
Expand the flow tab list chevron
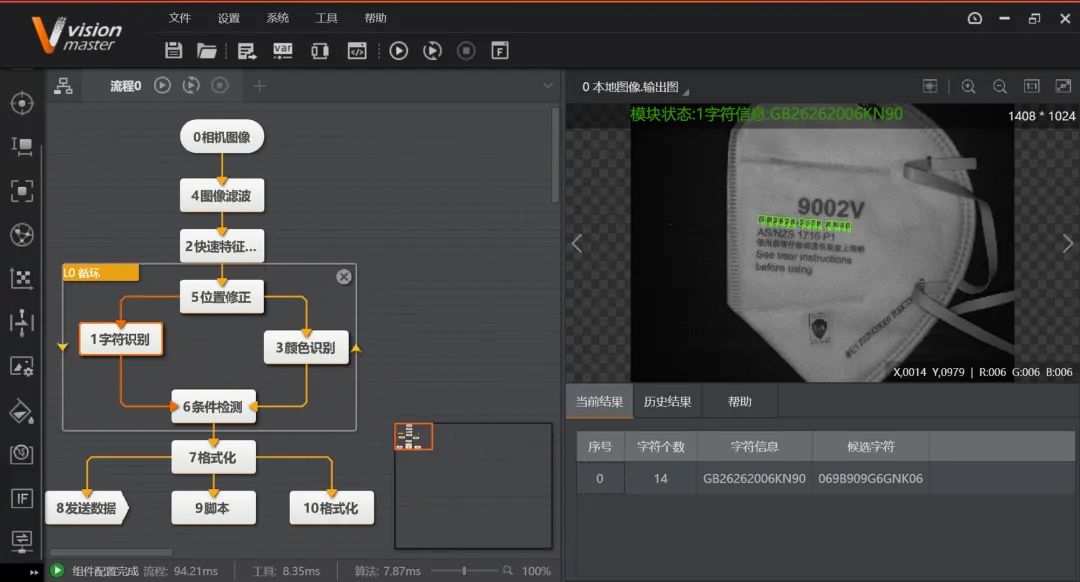[x=547, y=86]
